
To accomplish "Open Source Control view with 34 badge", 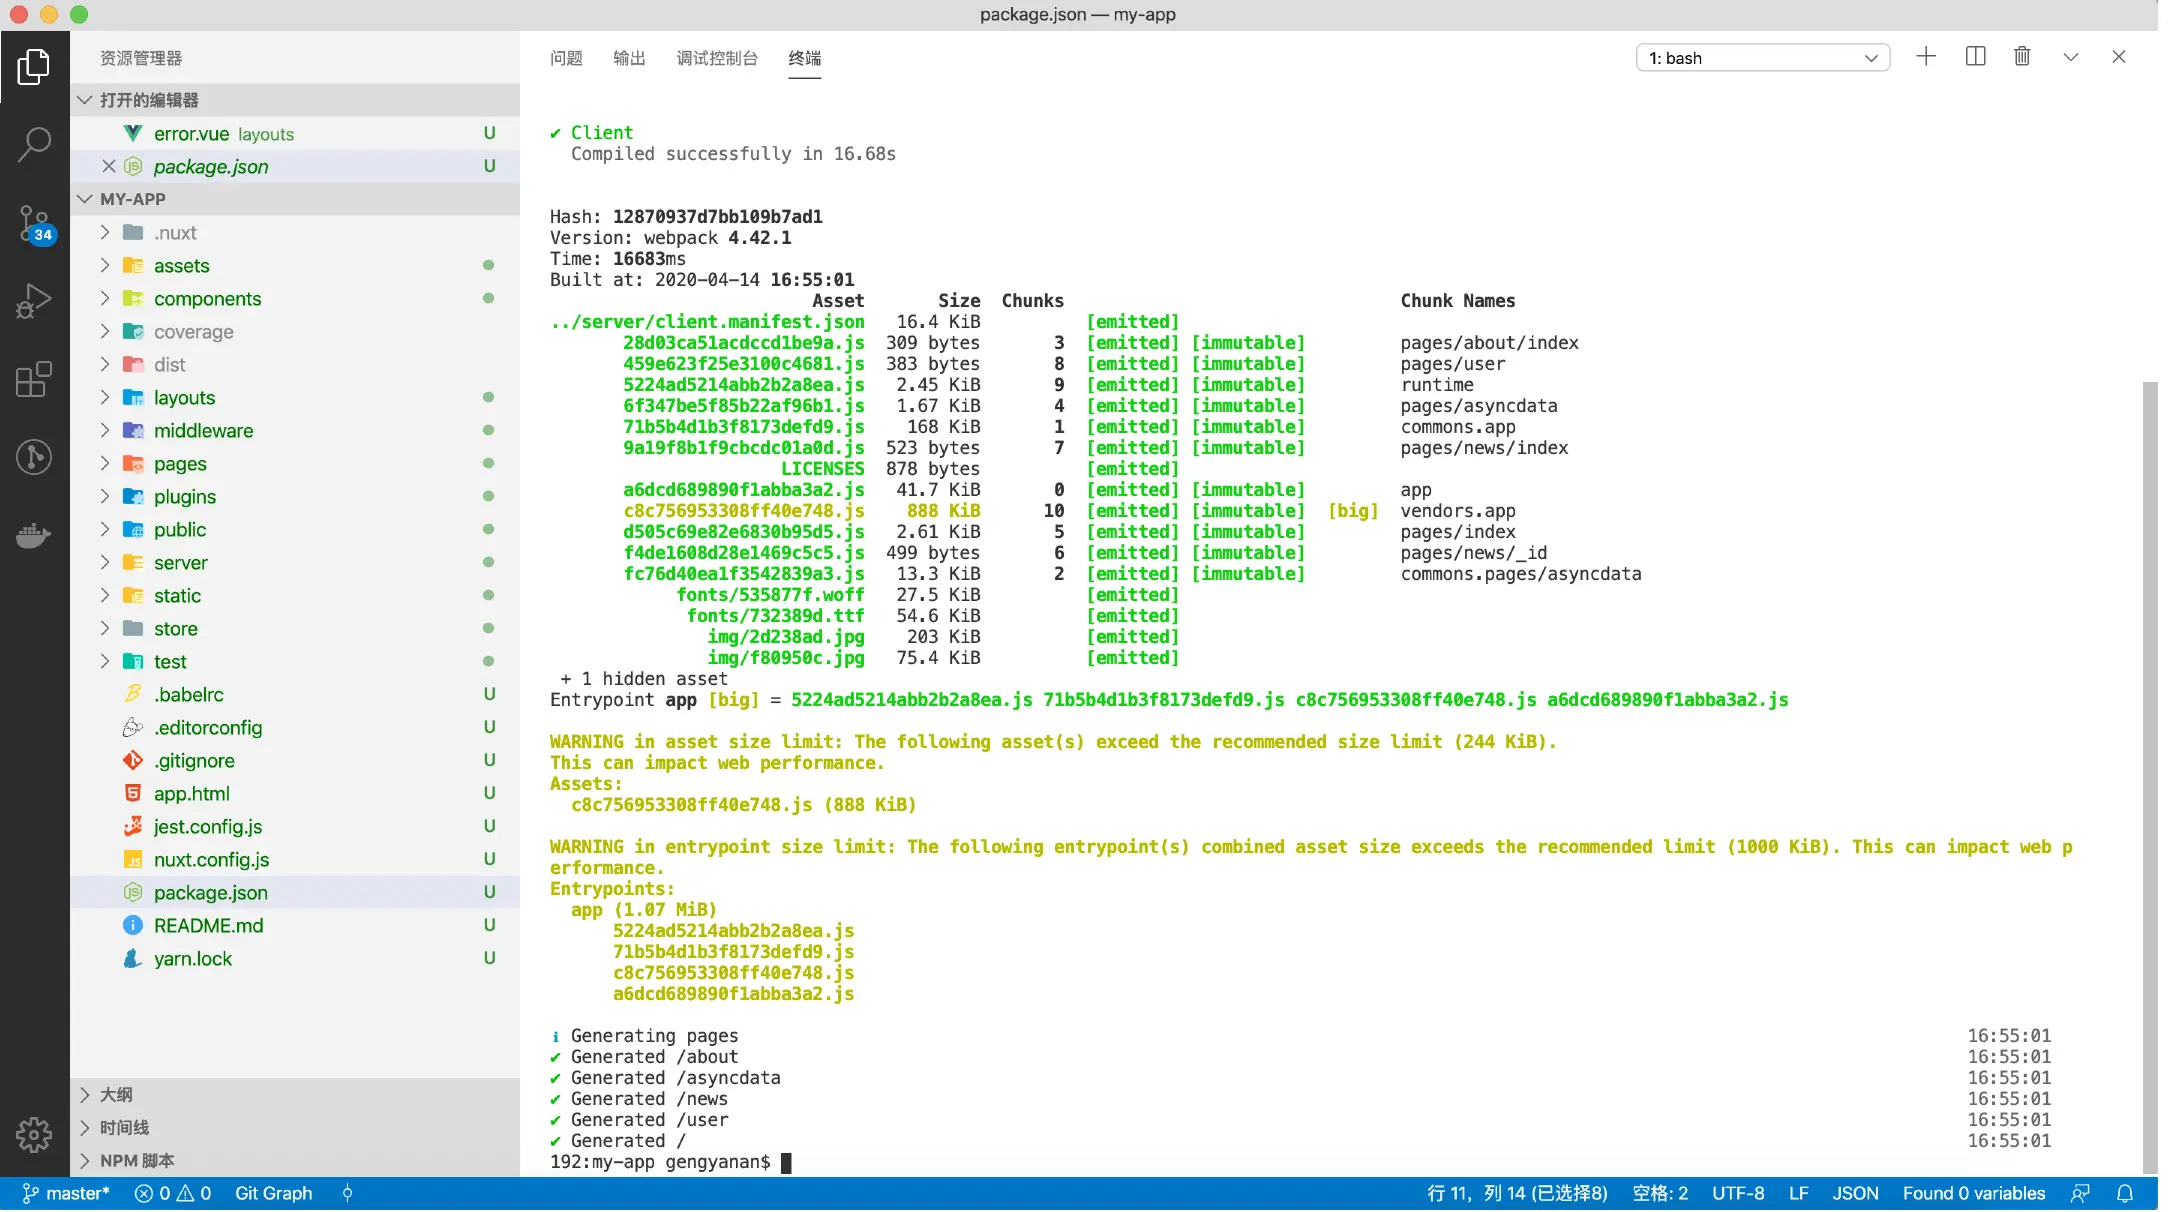I will pos(34,223).
